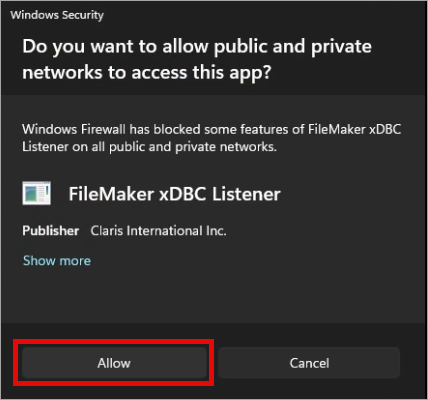
Task: Choose the Allow button highlighted in red
Action: [114, 363]
